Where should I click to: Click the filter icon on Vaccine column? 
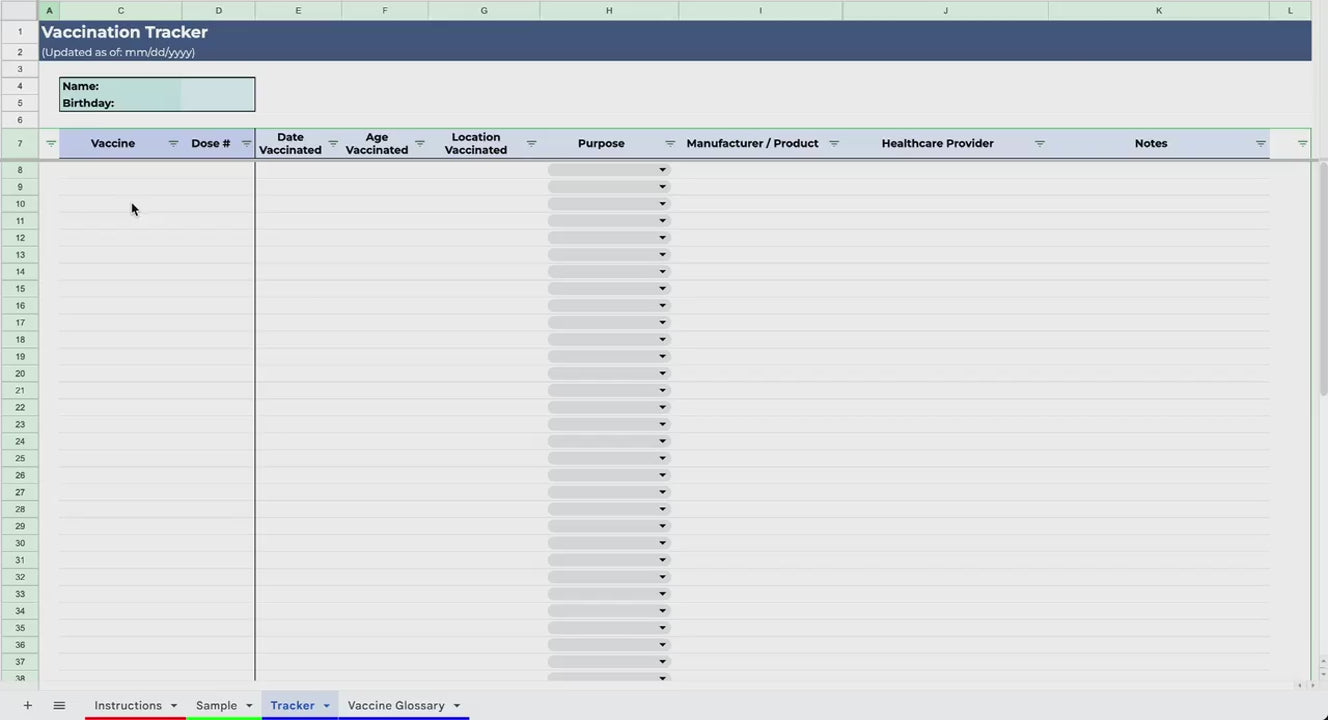(x=173, y=144)
